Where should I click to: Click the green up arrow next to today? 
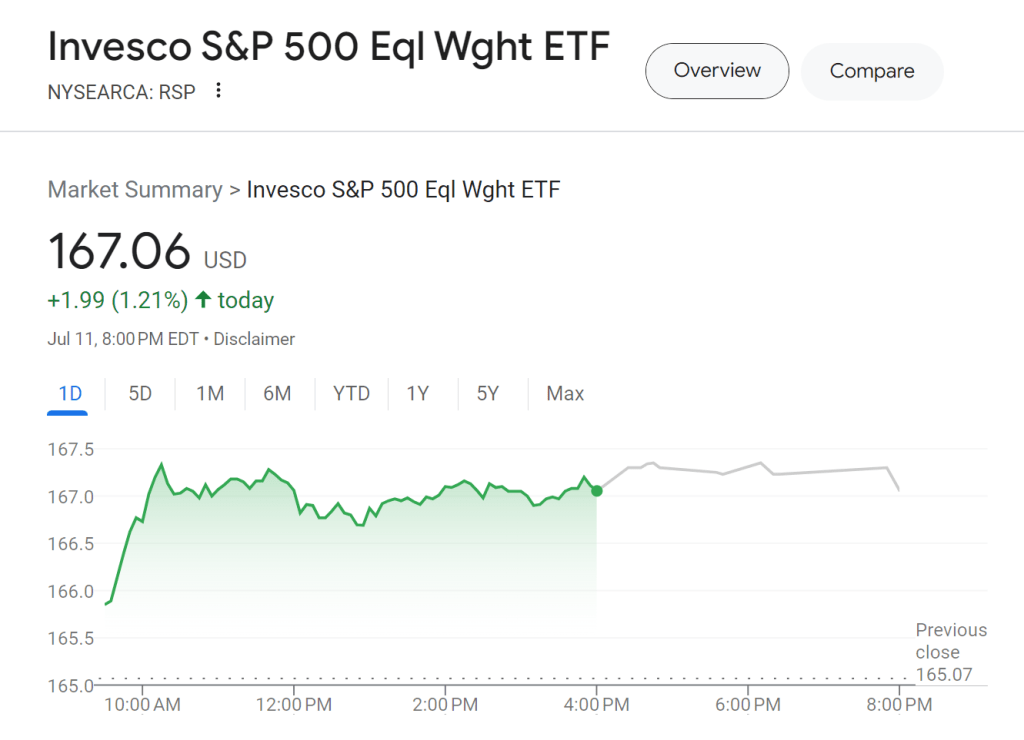[203, 300]
